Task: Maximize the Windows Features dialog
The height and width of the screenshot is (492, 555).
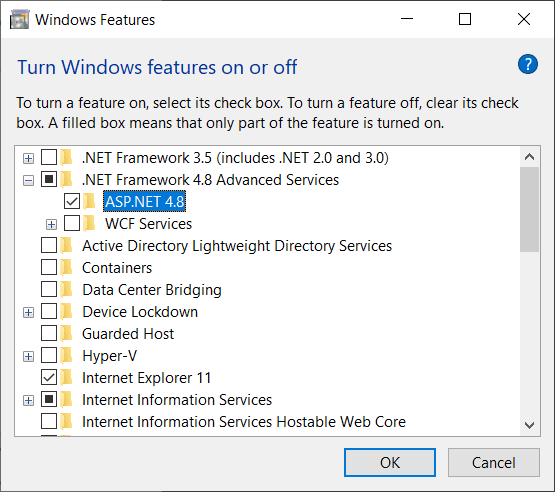Action: pos(465,19)
